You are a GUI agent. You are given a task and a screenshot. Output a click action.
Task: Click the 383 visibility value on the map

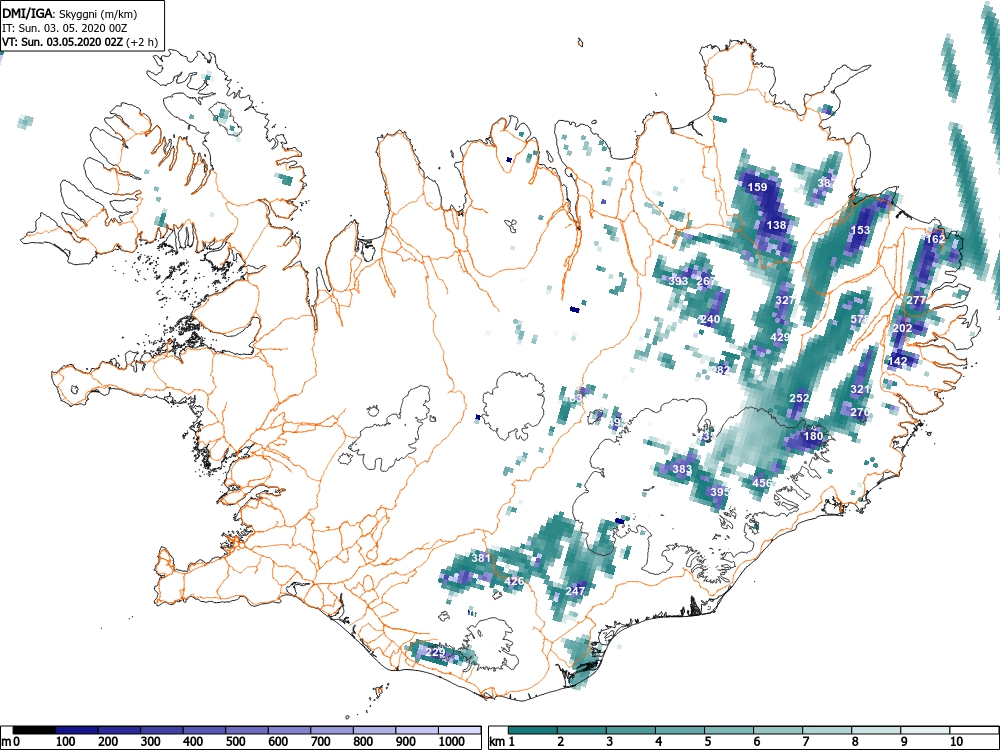tap(682, 469)
